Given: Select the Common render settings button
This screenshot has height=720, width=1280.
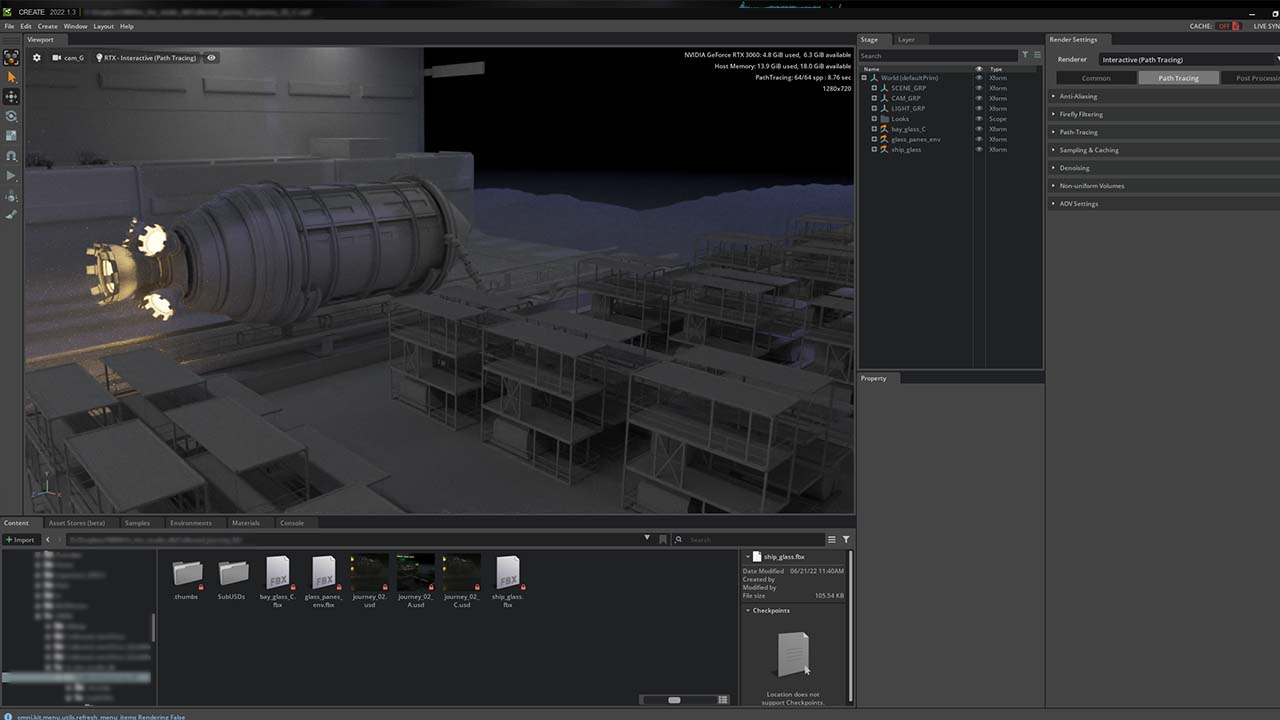Looking at the screenshot, I should coord(1096,78).
